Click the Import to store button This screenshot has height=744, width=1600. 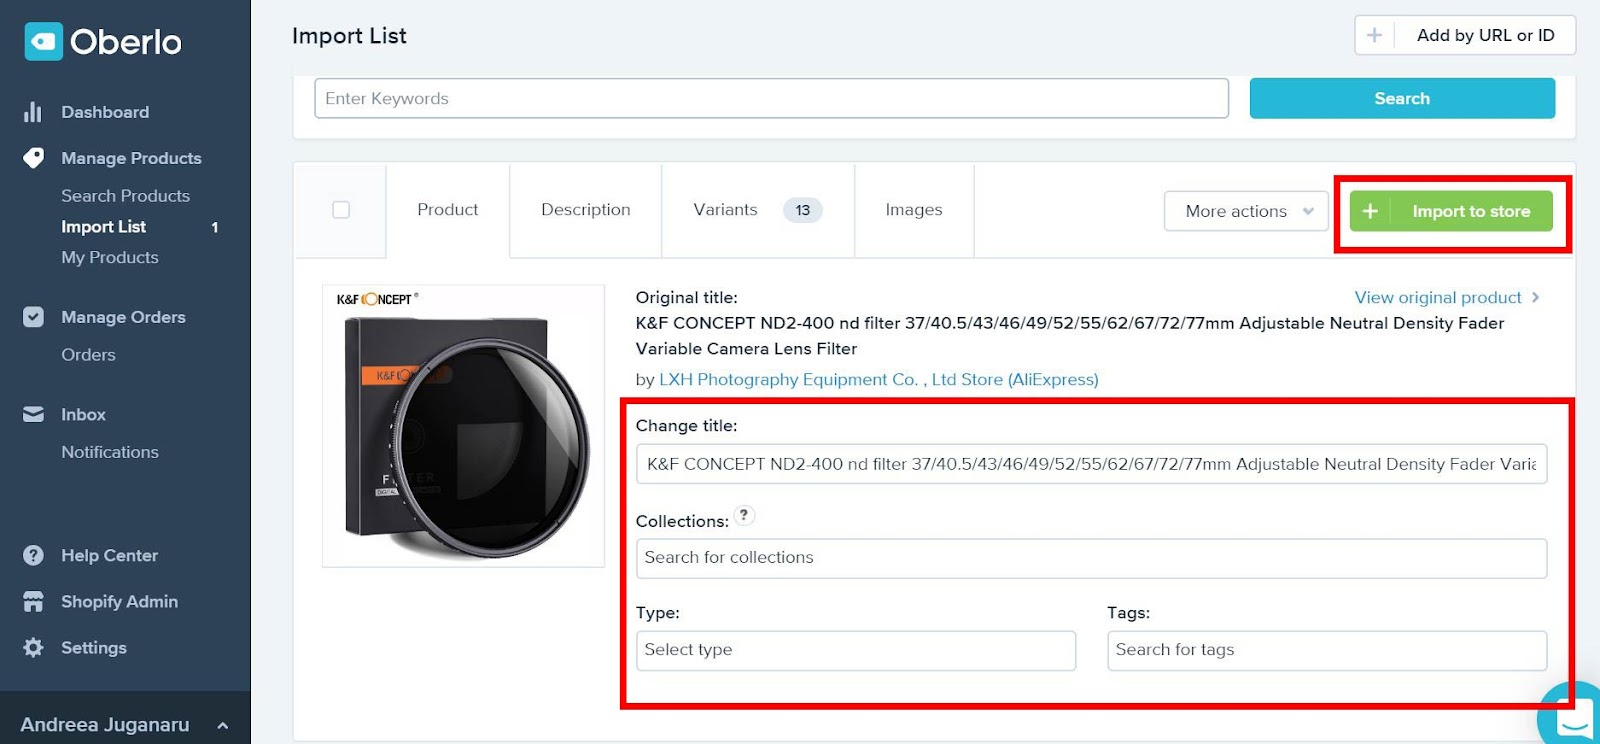point(1451,211)
